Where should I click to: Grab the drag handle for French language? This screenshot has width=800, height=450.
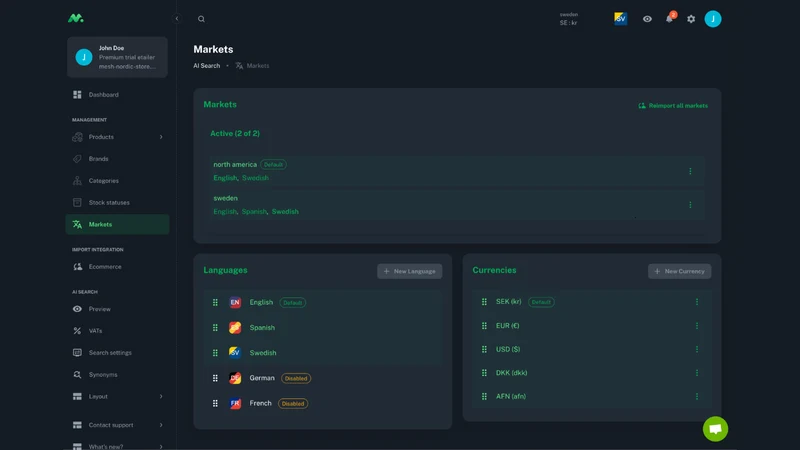(x=215, y=403)
